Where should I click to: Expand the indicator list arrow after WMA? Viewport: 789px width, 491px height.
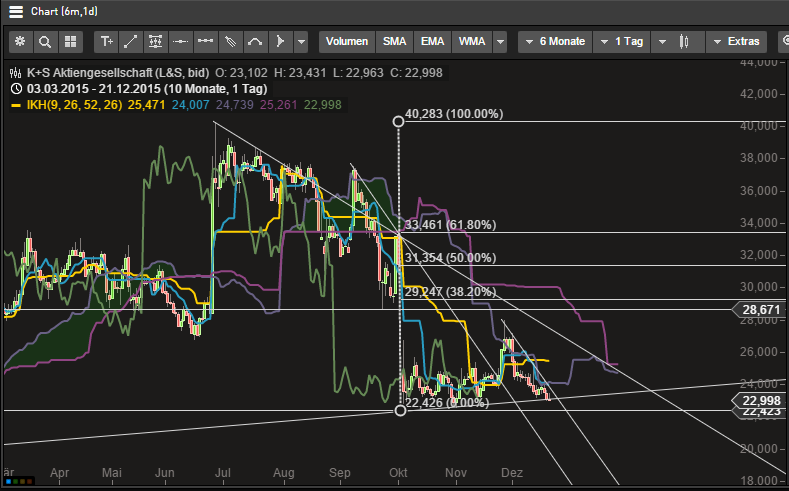(500, 42)
